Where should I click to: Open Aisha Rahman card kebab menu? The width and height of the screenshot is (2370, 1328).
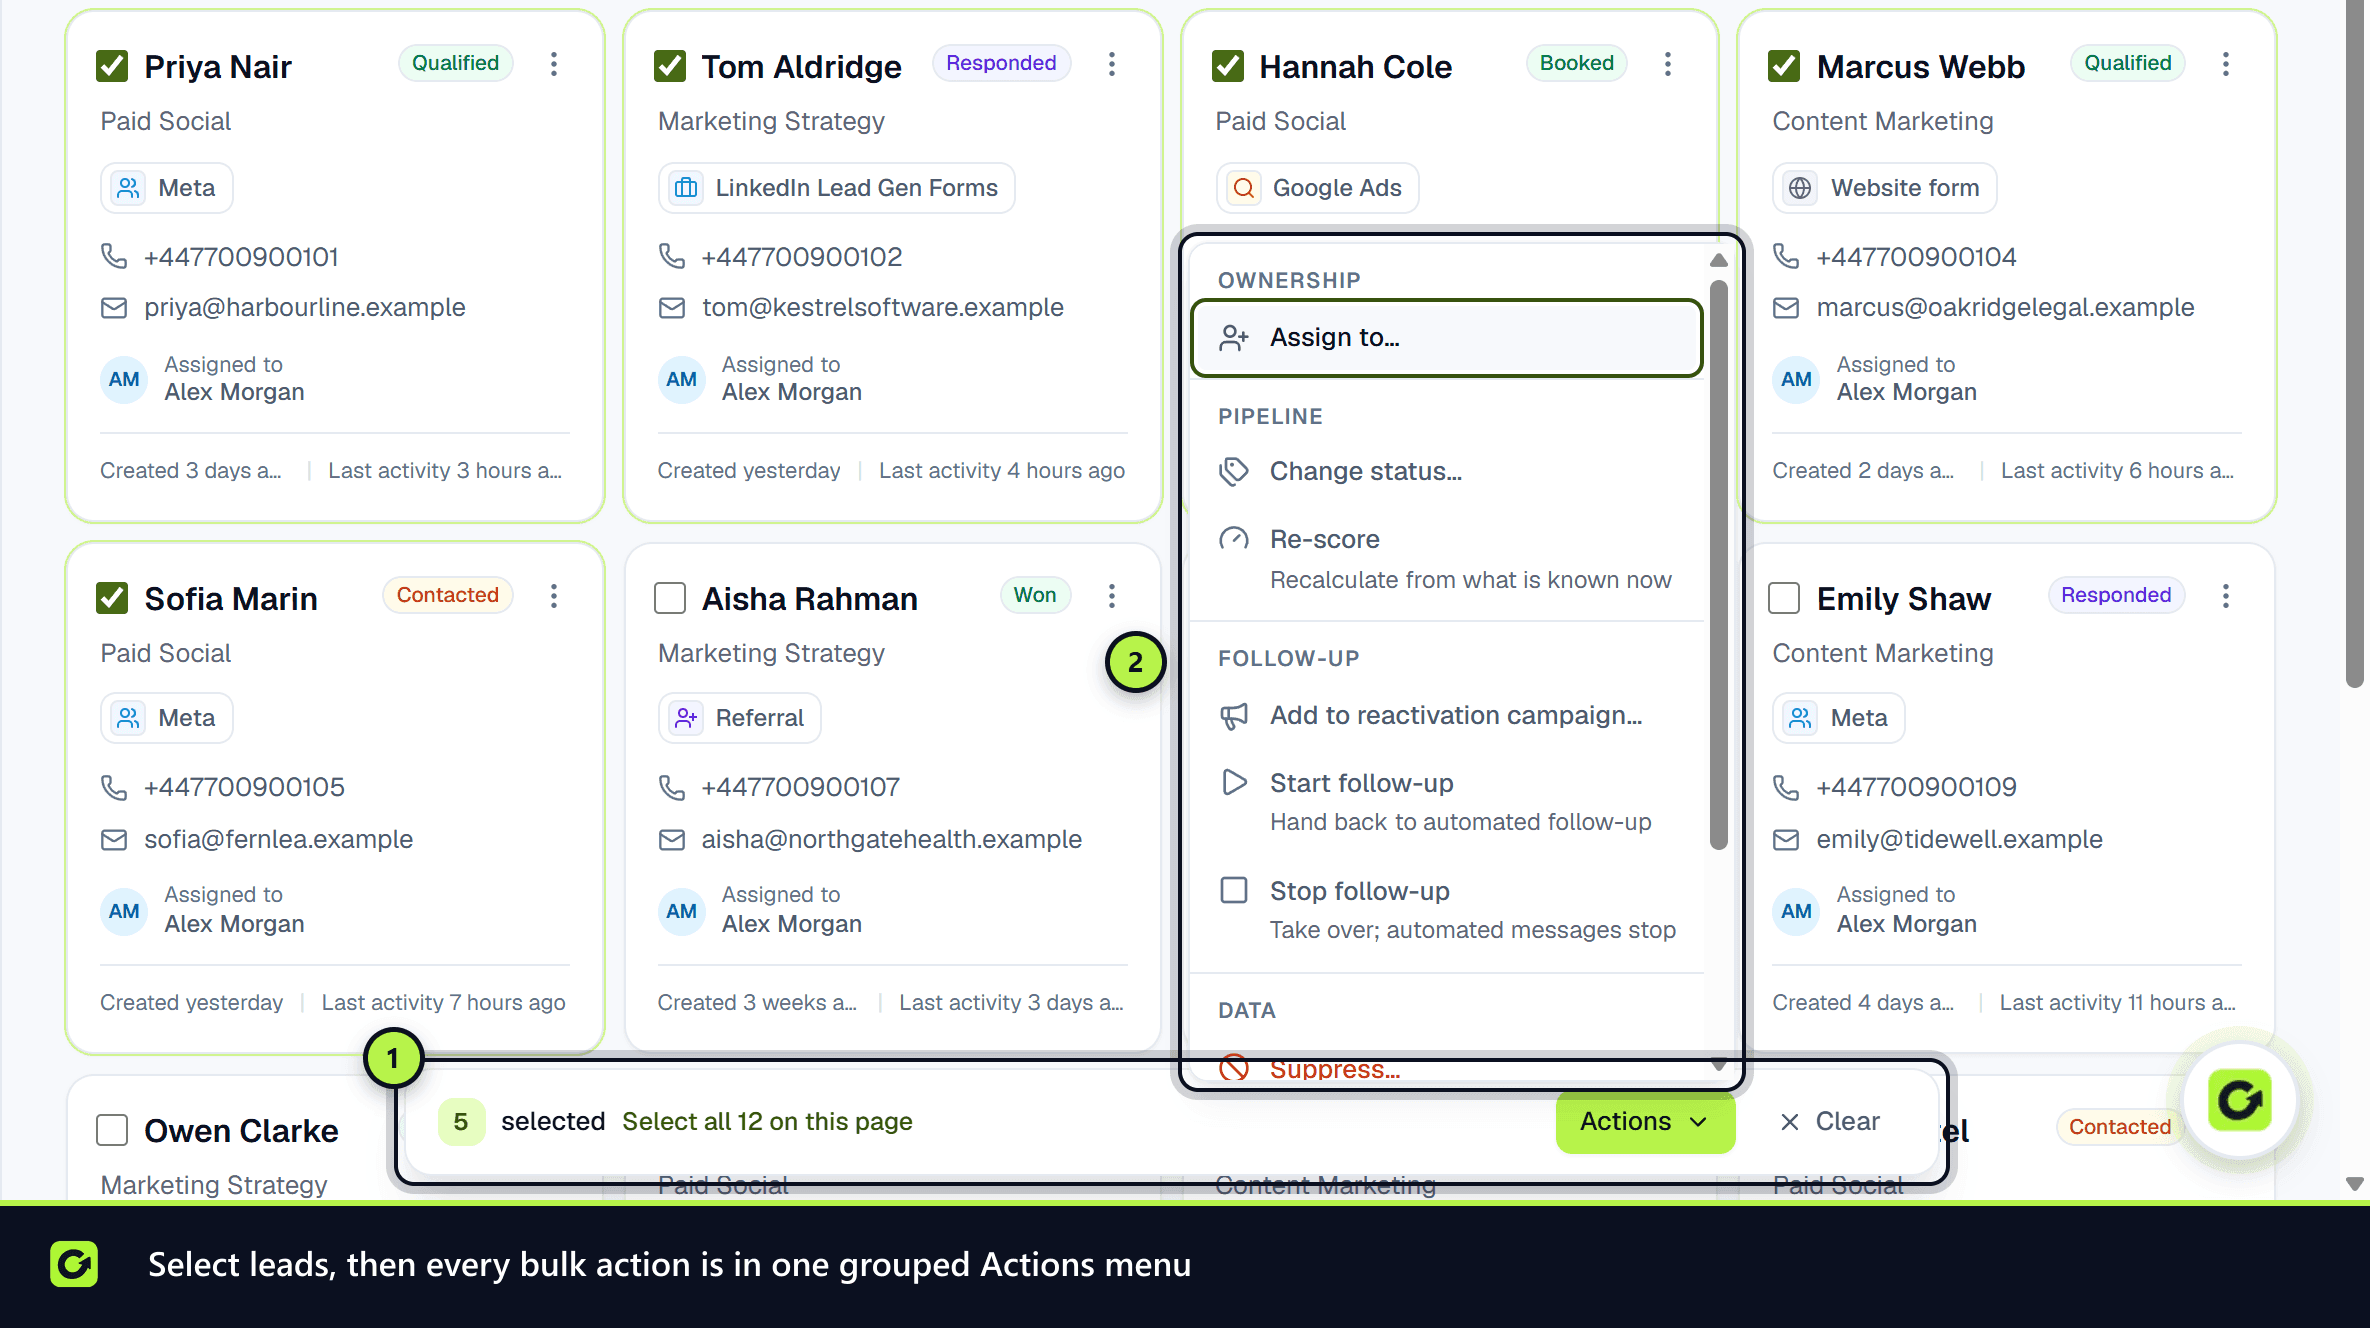click(x=1111, y=596)
